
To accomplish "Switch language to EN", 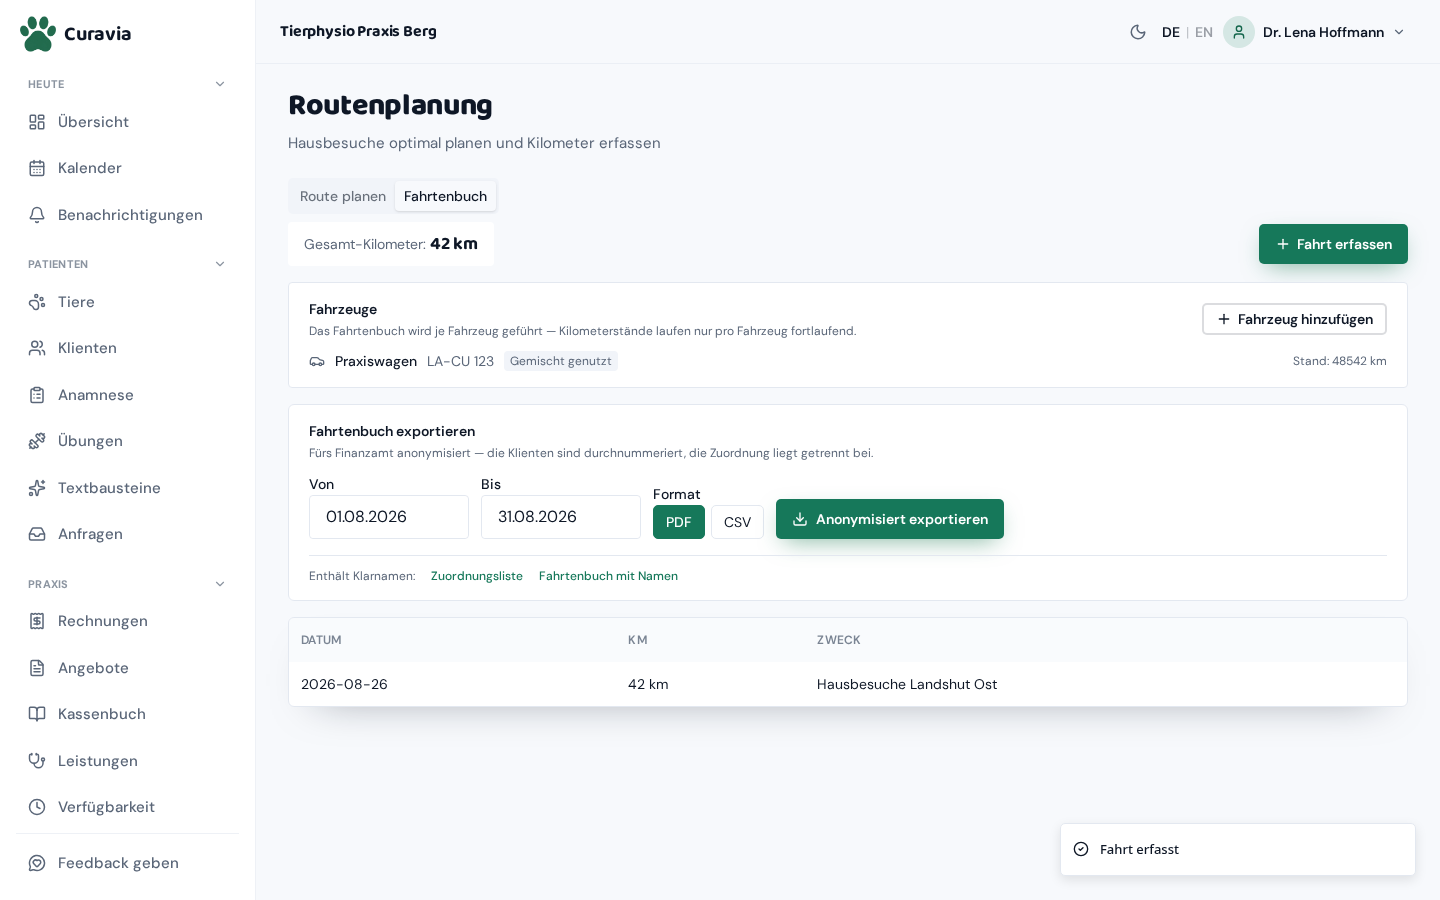I will [1204, 32].
